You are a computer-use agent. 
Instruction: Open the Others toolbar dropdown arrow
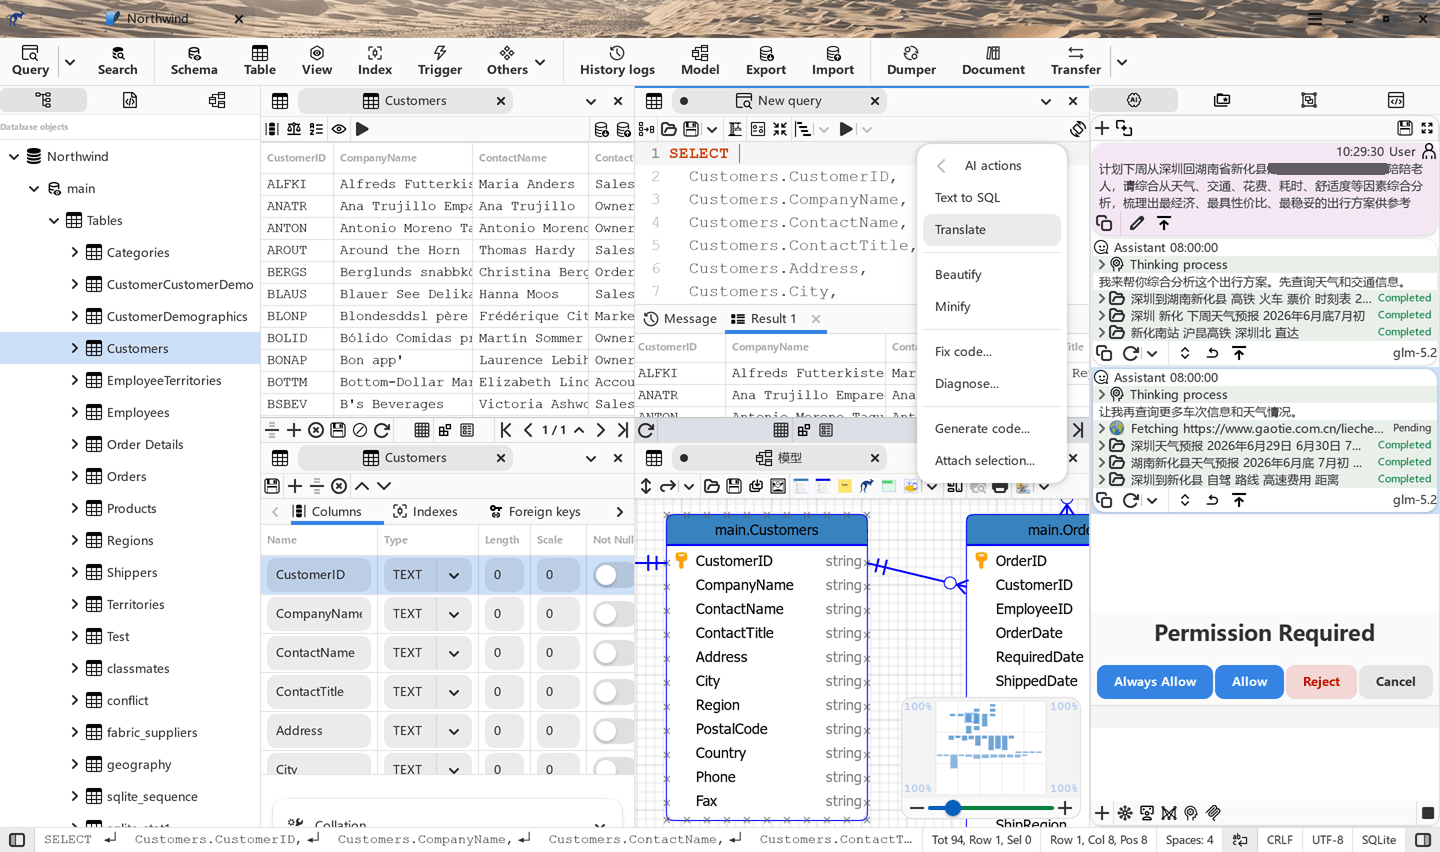coord(540,62)
